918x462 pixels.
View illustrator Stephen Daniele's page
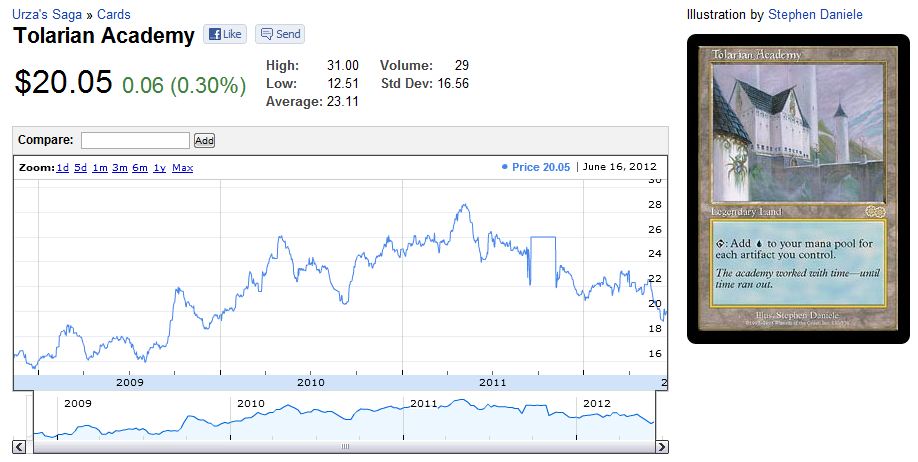[x=815, y=15]
